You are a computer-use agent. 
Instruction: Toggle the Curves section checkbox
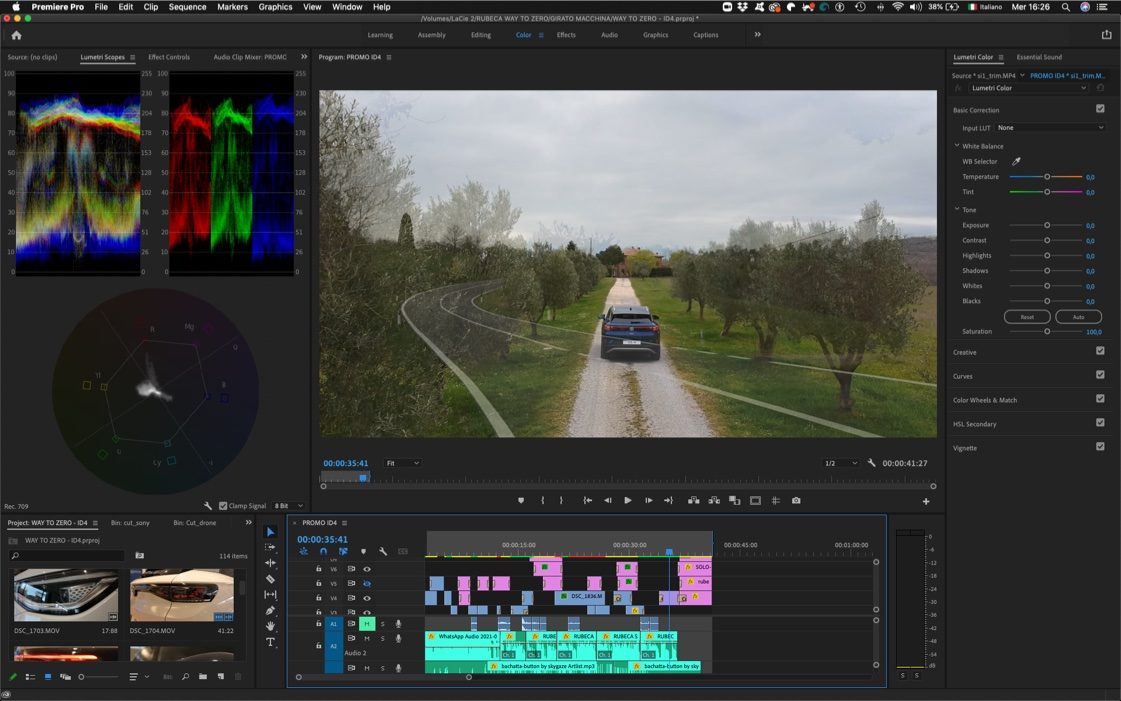pos(1100,374)
